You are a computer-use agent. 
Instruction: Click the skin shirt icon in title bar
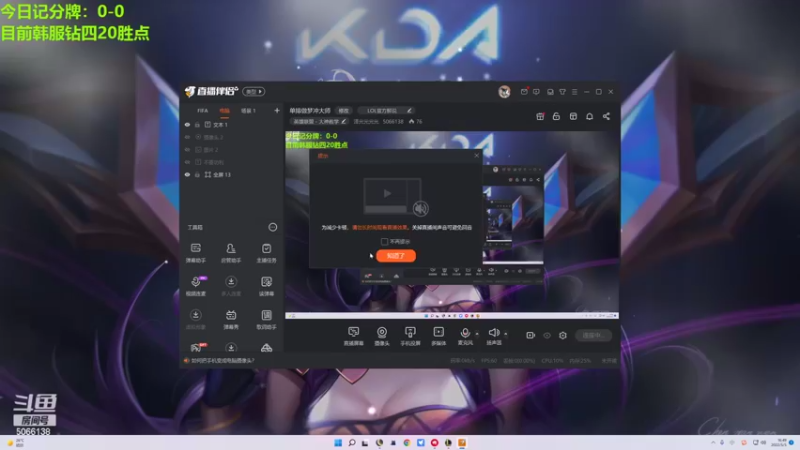tap(562, 92)
